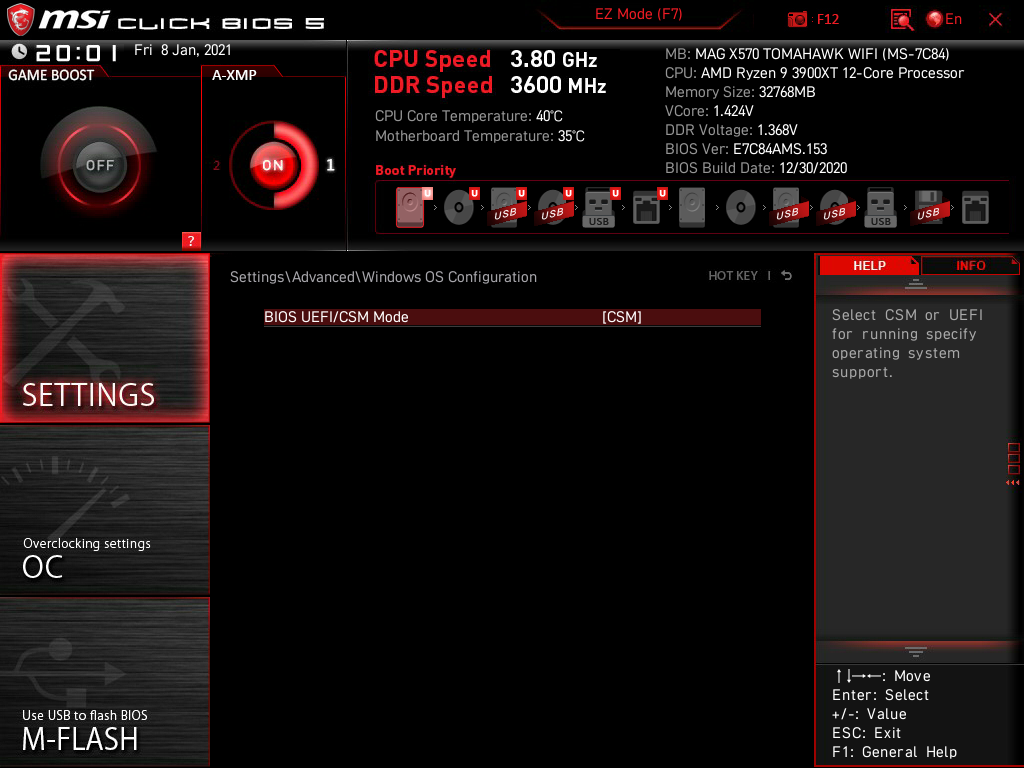Image resolution: width=1024 pixels, height=768 pixels.
Task: Click the CPU Speed 3.80 GHz reading
Action: (485, 59)
